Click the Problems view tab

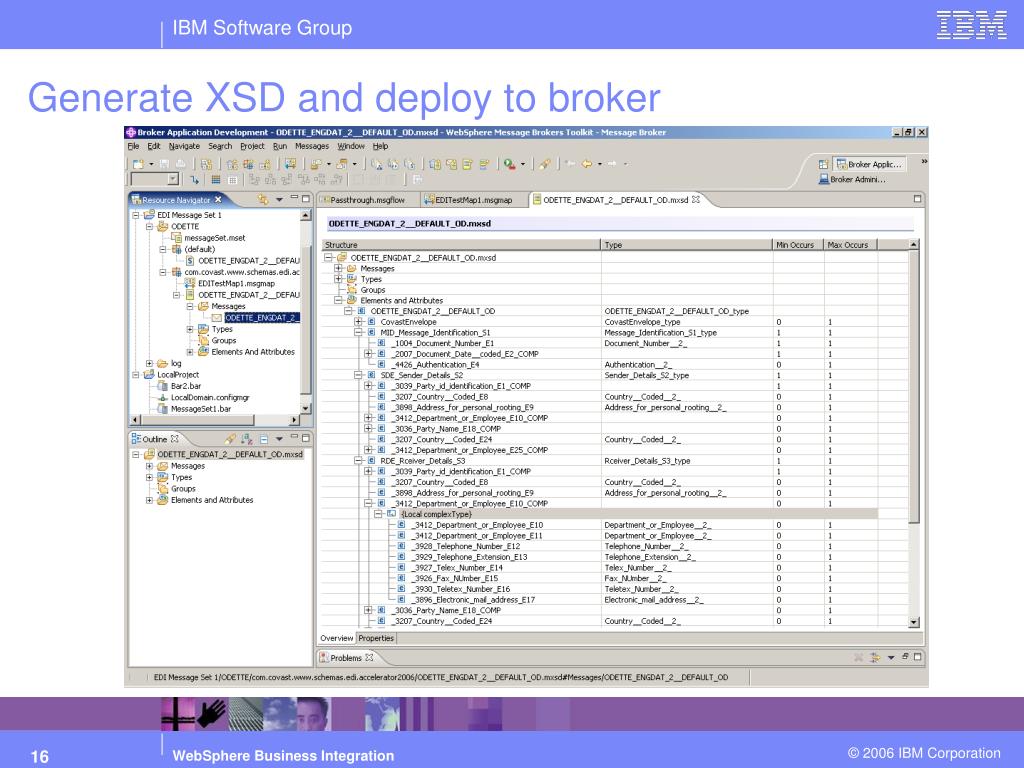[346, 658]
